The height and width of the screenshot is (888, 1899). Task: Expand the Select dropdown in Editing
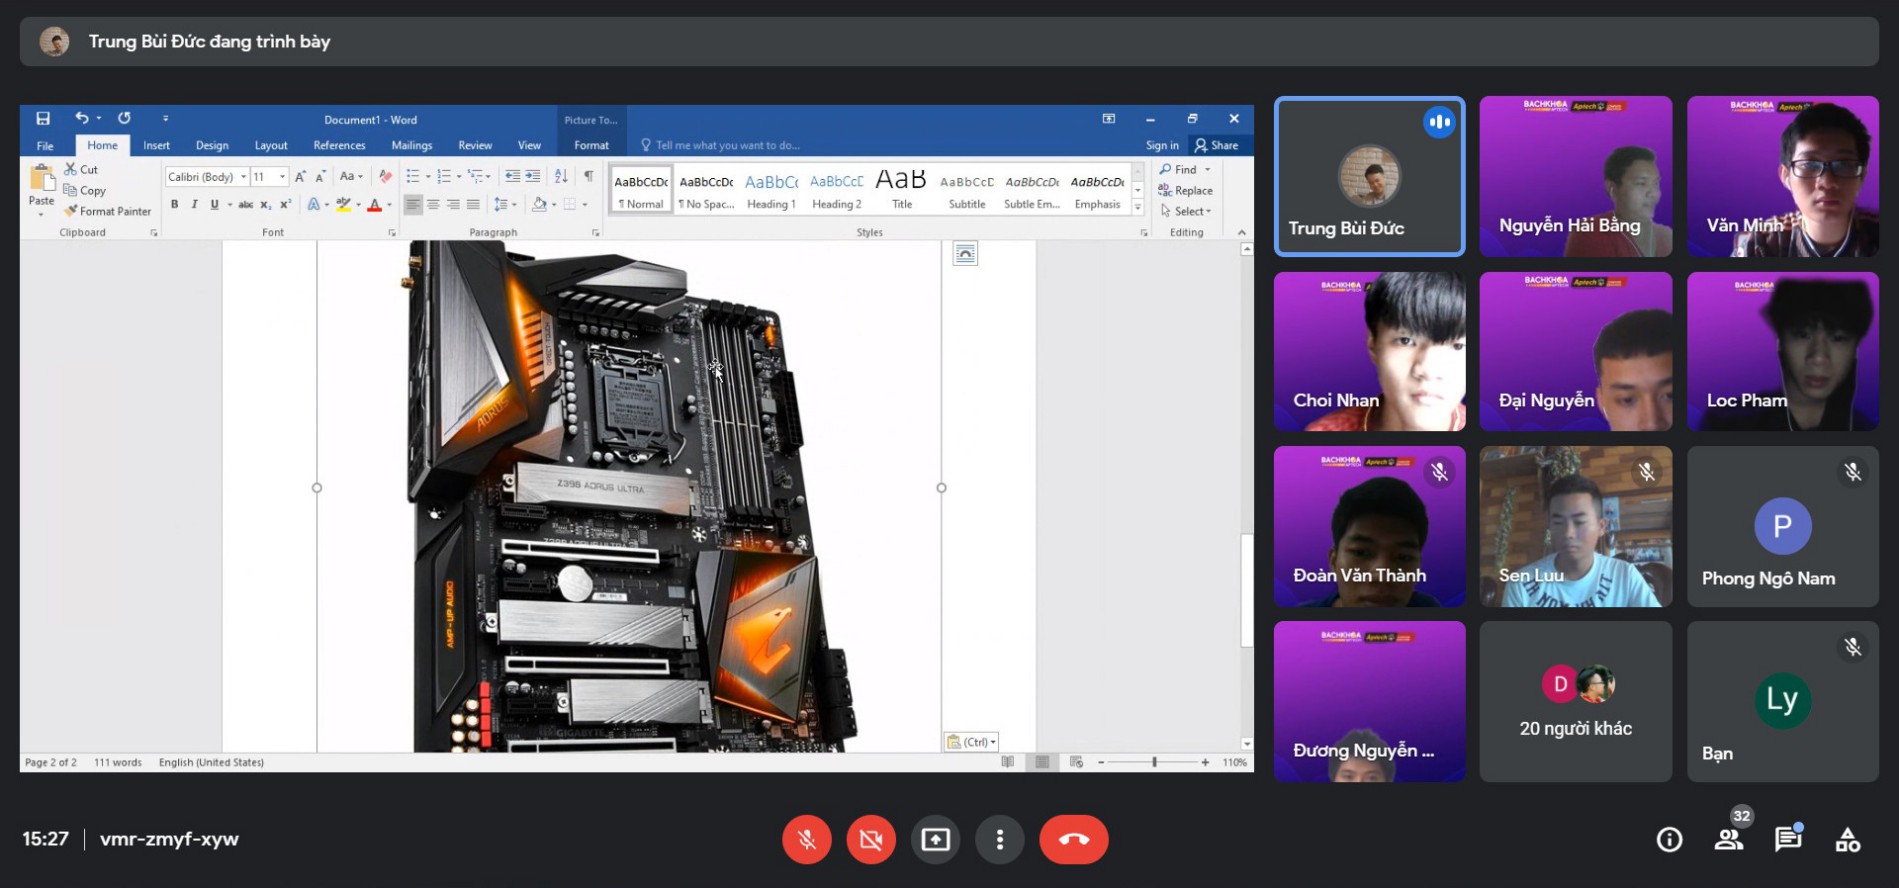pos(1186,211)
